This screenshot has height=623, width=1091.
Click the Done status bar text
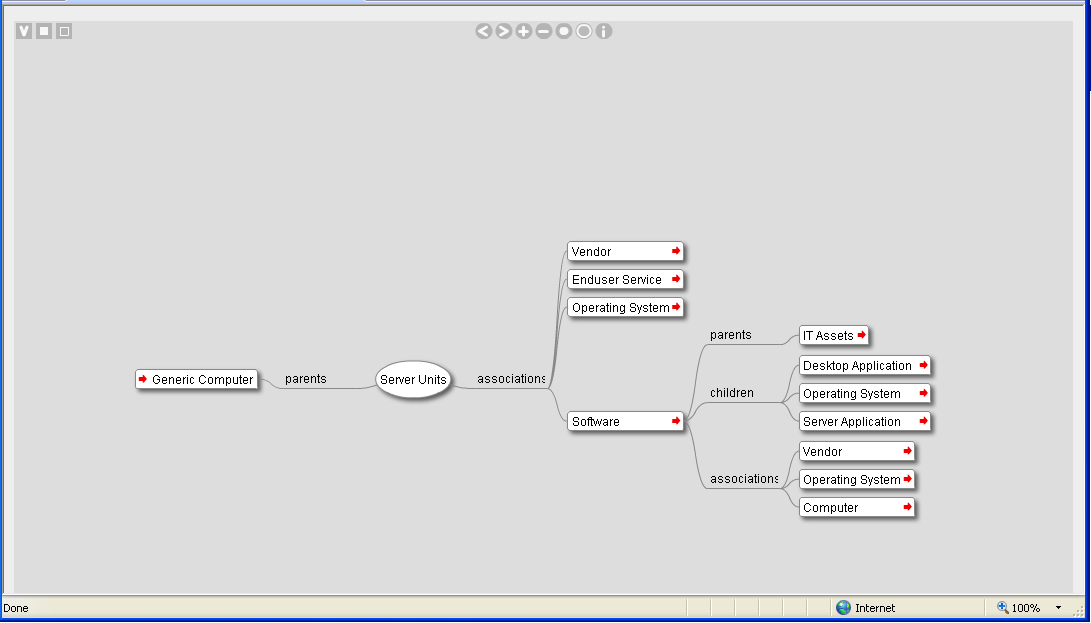click(x=16, y=608)
